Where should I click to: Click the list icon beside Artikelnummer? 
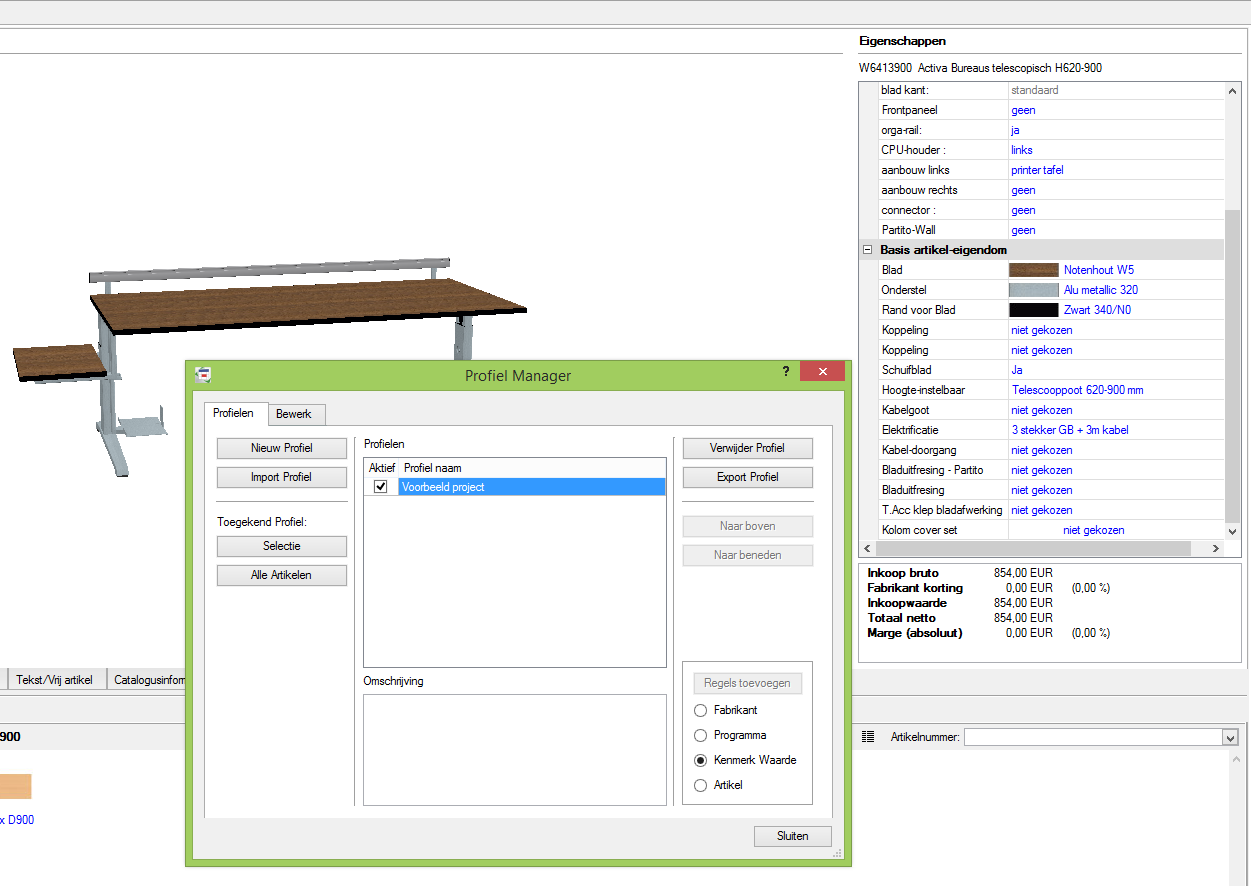pos(868,737)
